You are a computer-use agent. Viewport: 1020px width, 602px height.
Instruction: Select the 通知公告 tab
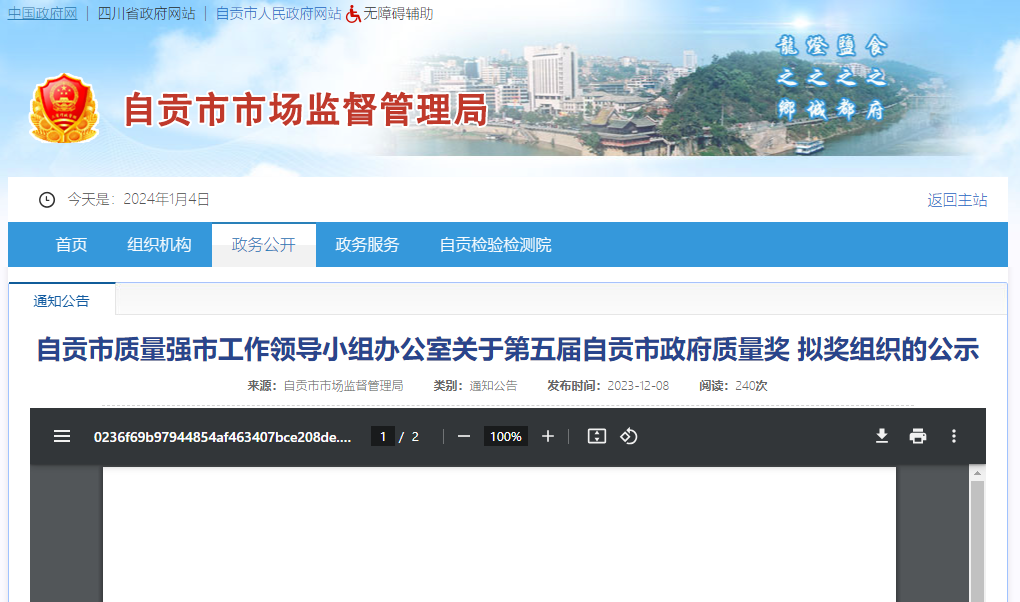(x=60, y=299)
